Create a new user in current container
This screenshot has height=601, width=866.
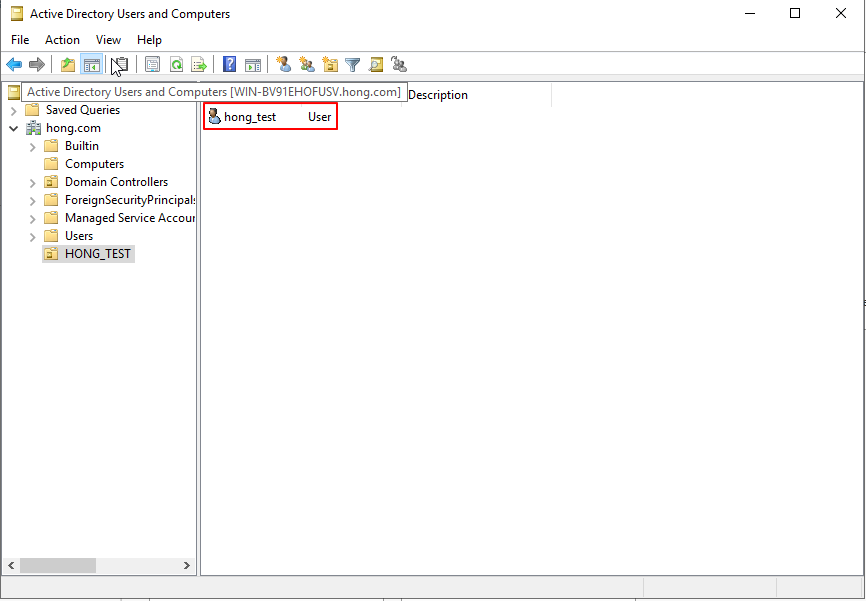pyautogui.click(x=284, y=65)
